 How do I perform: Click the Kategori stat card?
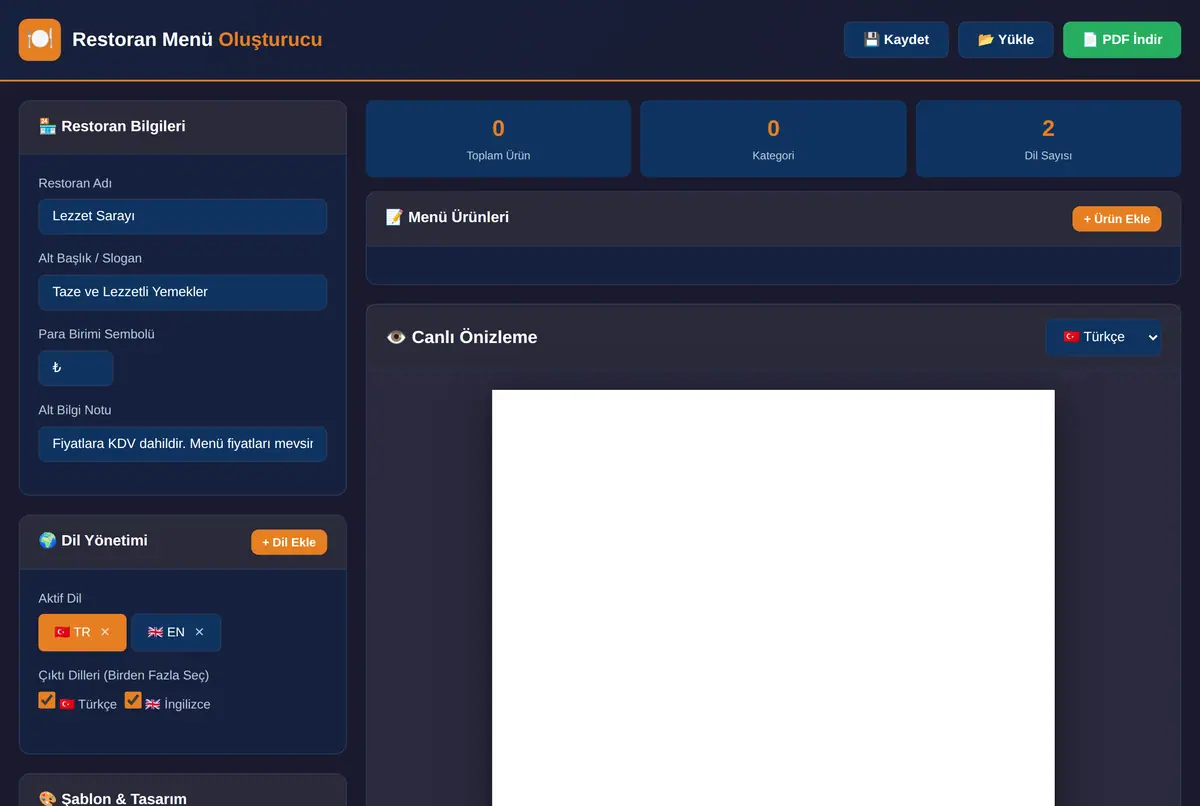click(x=773, y=139)
